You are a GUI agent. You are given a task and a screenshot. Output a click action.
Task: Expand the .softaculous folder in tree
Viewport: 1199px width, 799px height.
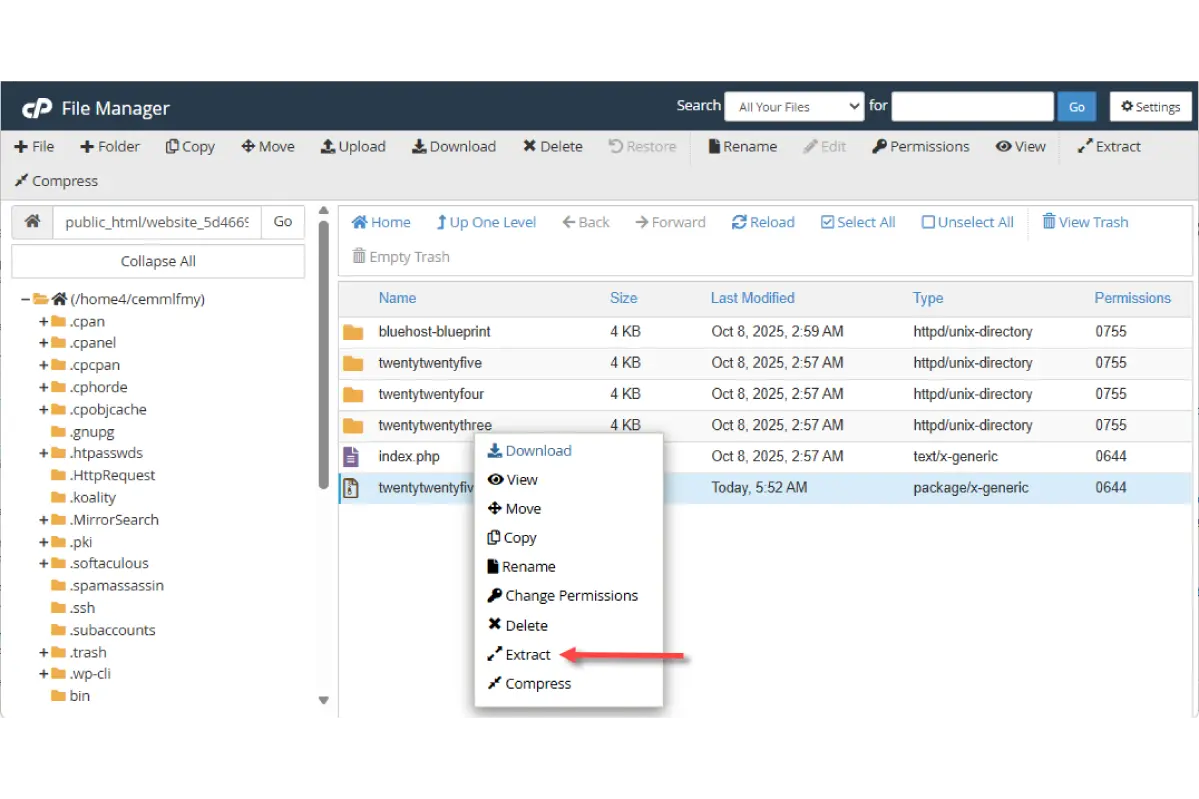(44, 564)
